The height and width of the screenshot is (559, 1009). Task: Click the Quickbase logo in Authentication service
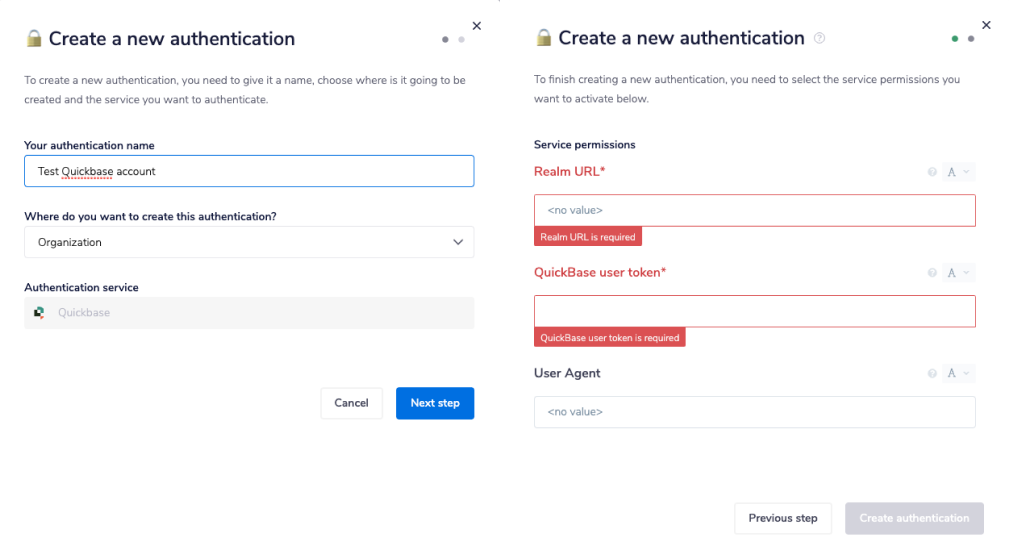click(39, 313)
